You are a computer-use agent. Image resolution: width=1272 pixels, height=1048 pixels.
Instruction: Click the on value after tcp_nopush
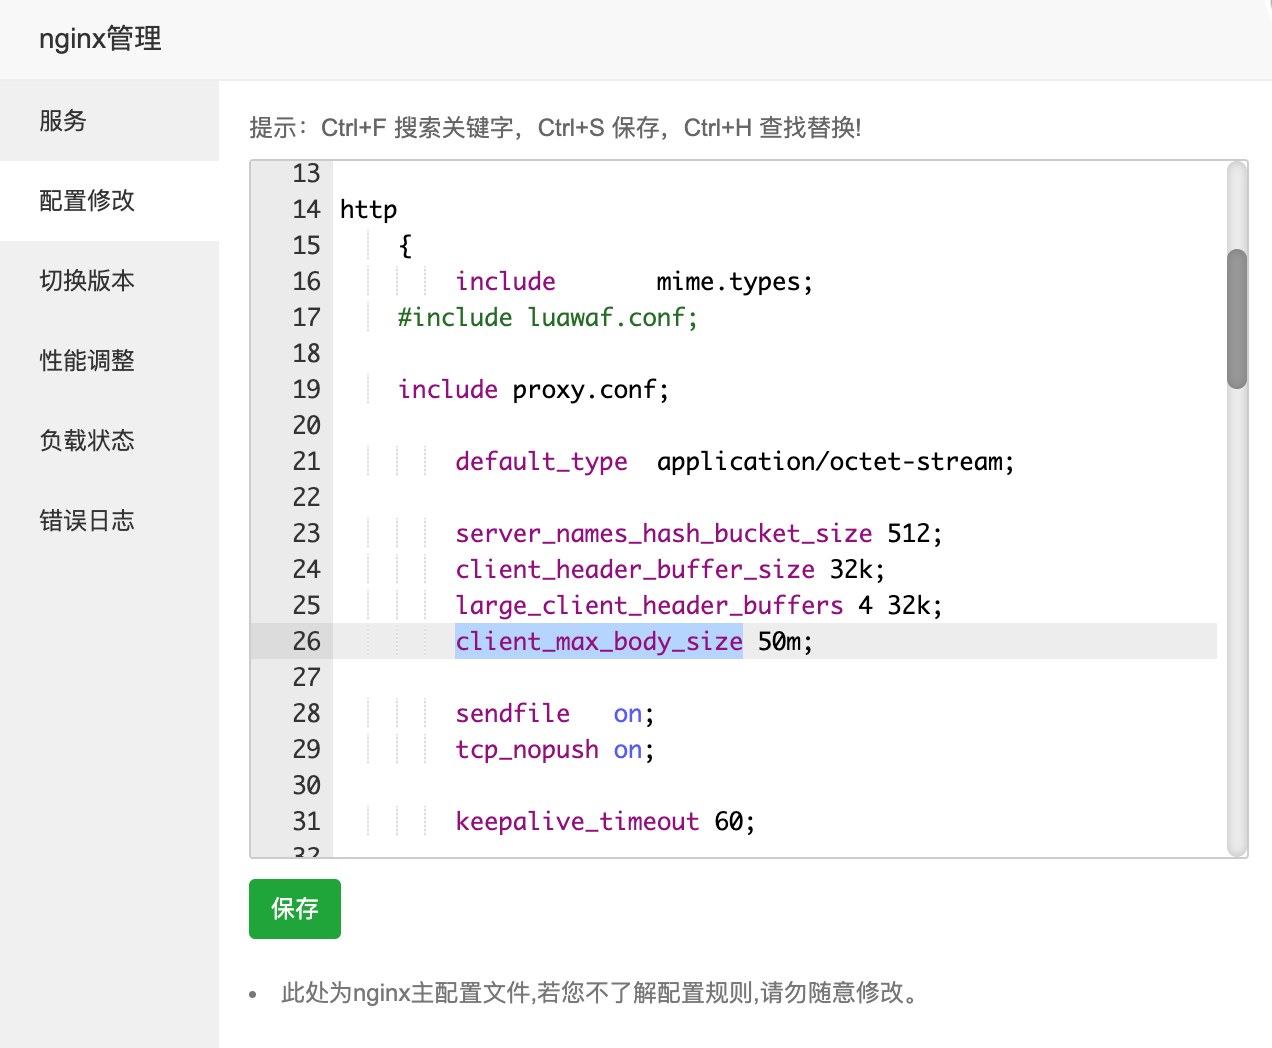[x=628, y=750]
